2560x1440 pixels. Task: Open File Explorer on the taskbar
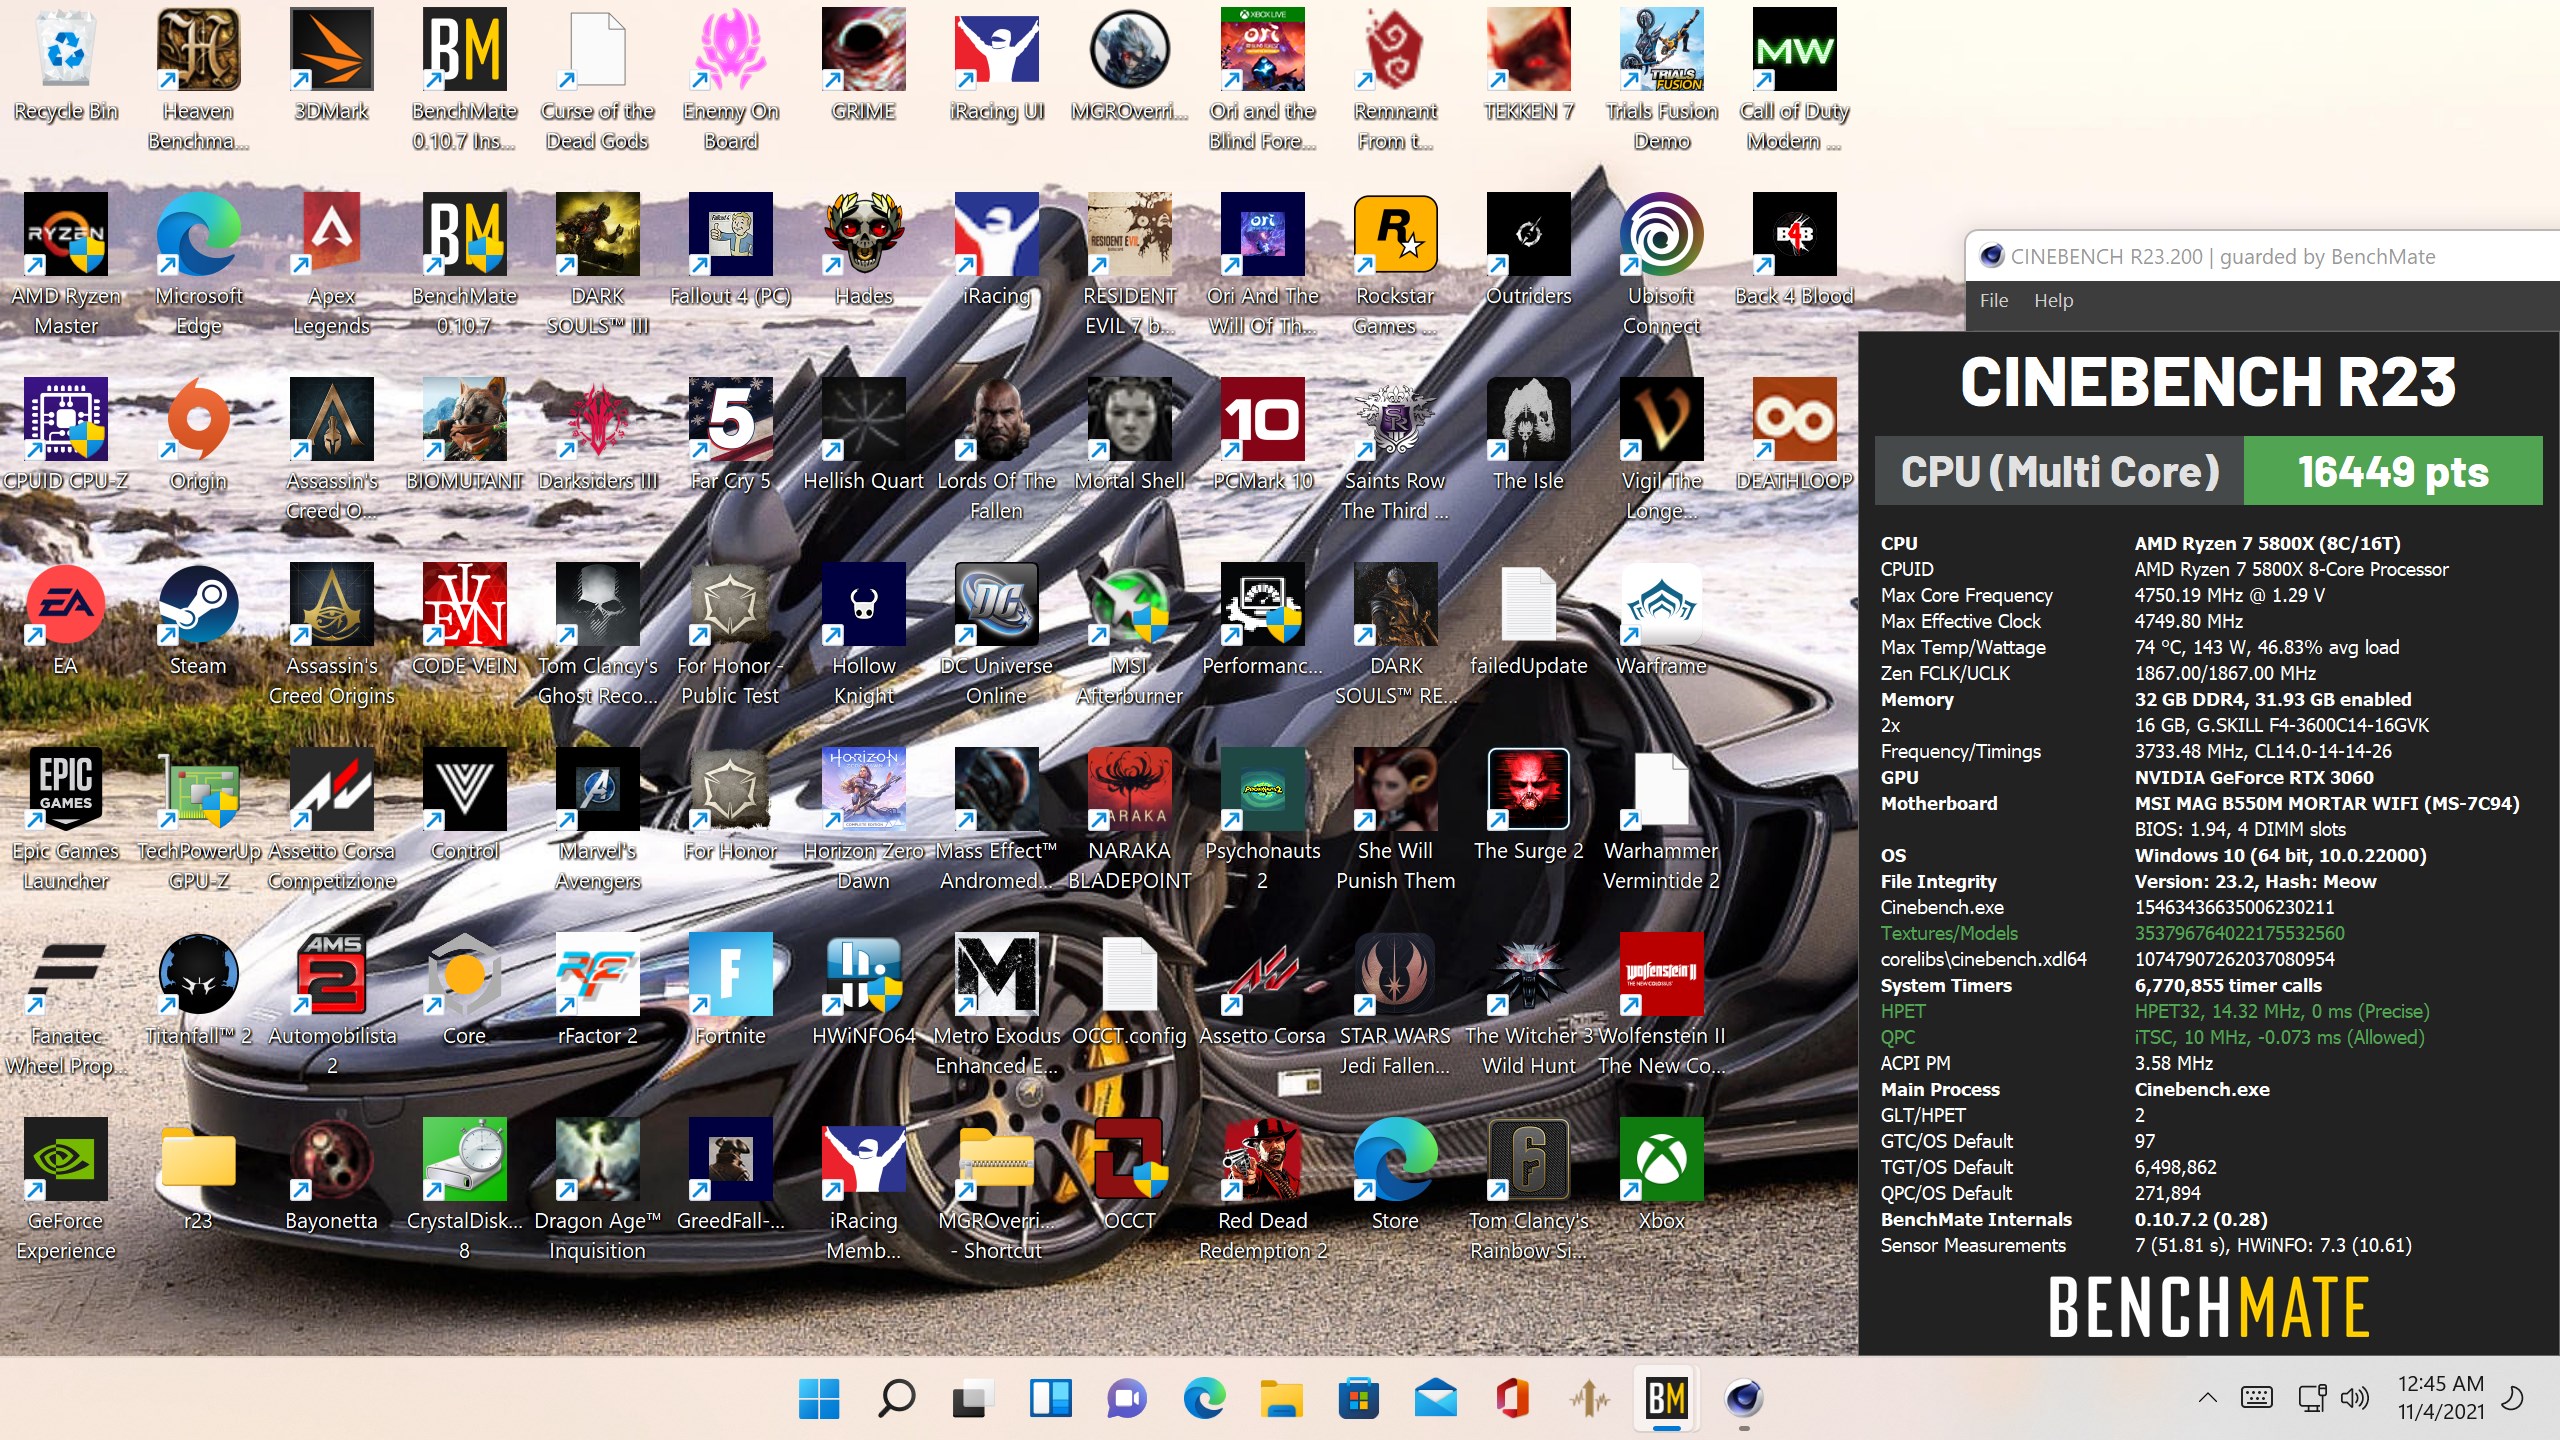pyautogui.click(x=1281, y=1397)
